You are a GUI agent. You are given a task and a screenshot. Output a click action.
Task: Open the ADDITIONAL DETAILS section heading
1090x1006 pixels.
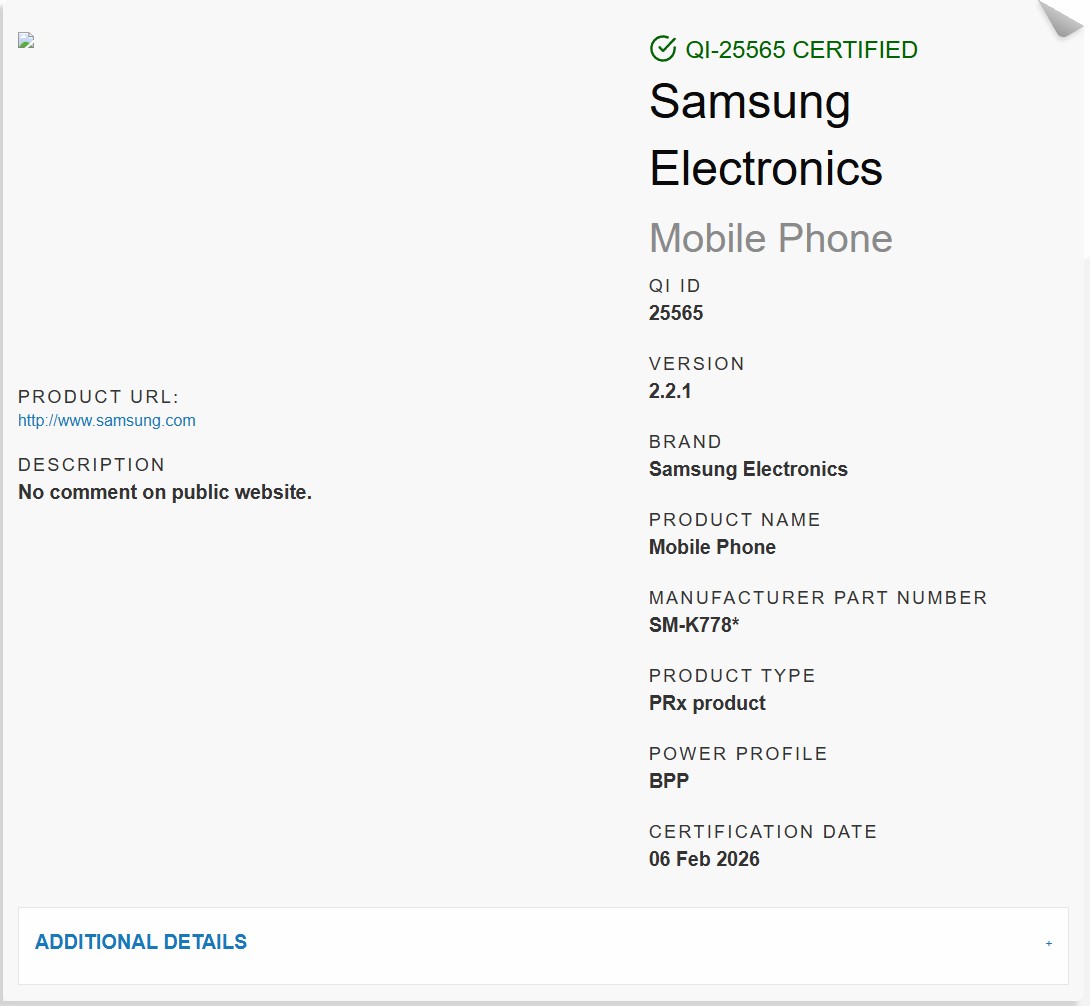click(x=141, y=942)
